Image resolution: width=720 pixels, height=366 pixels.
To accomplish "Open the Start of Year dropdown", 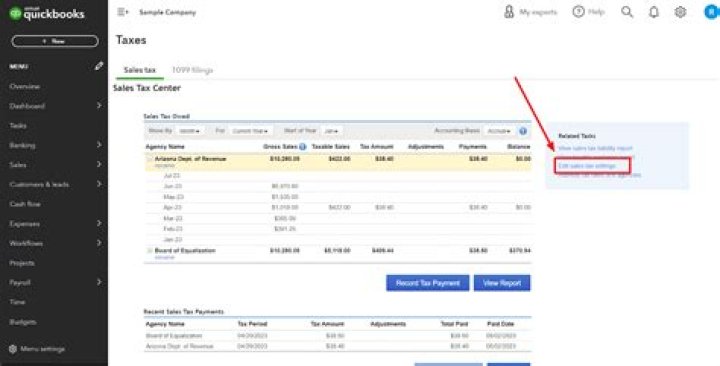I will point(331,131).
